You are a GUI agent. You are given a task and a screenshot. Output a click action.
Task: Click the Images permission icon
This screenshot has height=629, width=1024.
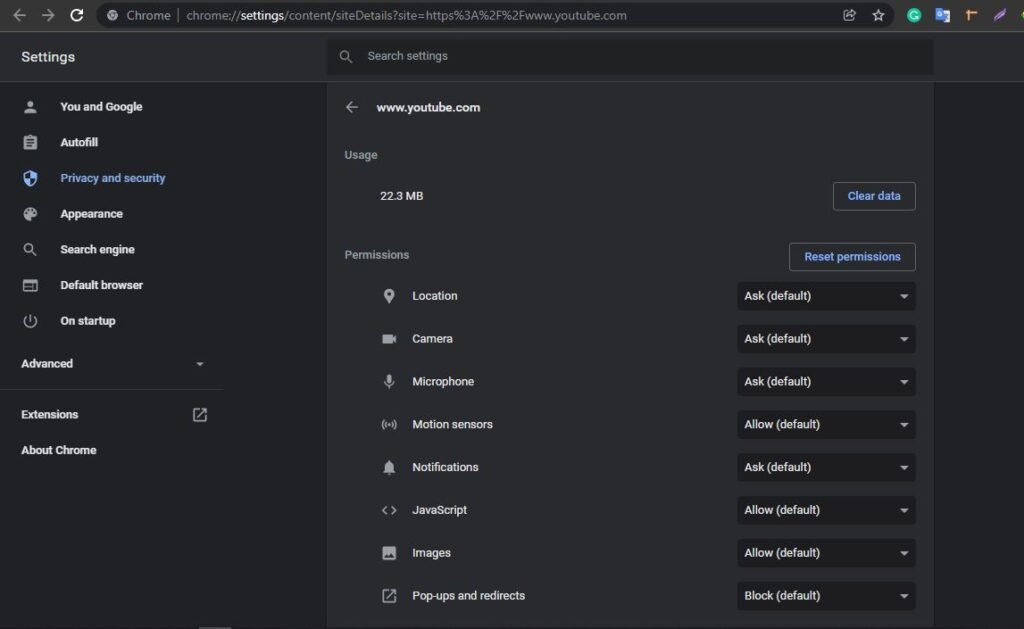click(x=389, y=553)
